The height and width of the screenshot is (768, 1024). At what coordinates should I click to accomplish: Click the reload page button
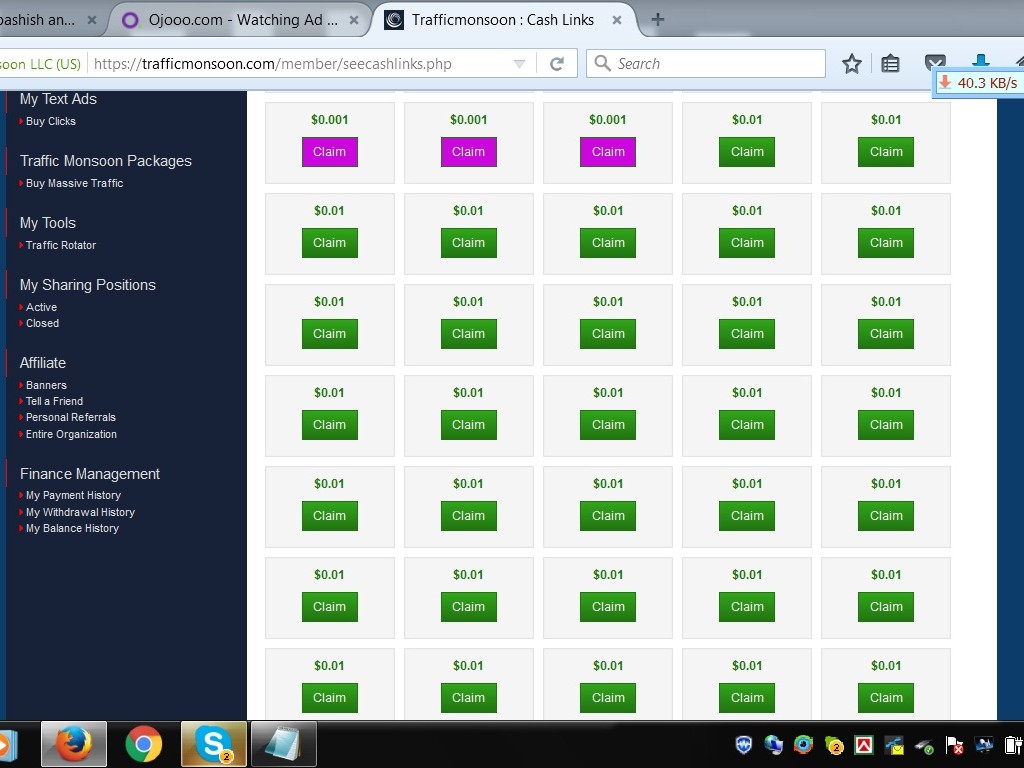[x=557, y=64]
